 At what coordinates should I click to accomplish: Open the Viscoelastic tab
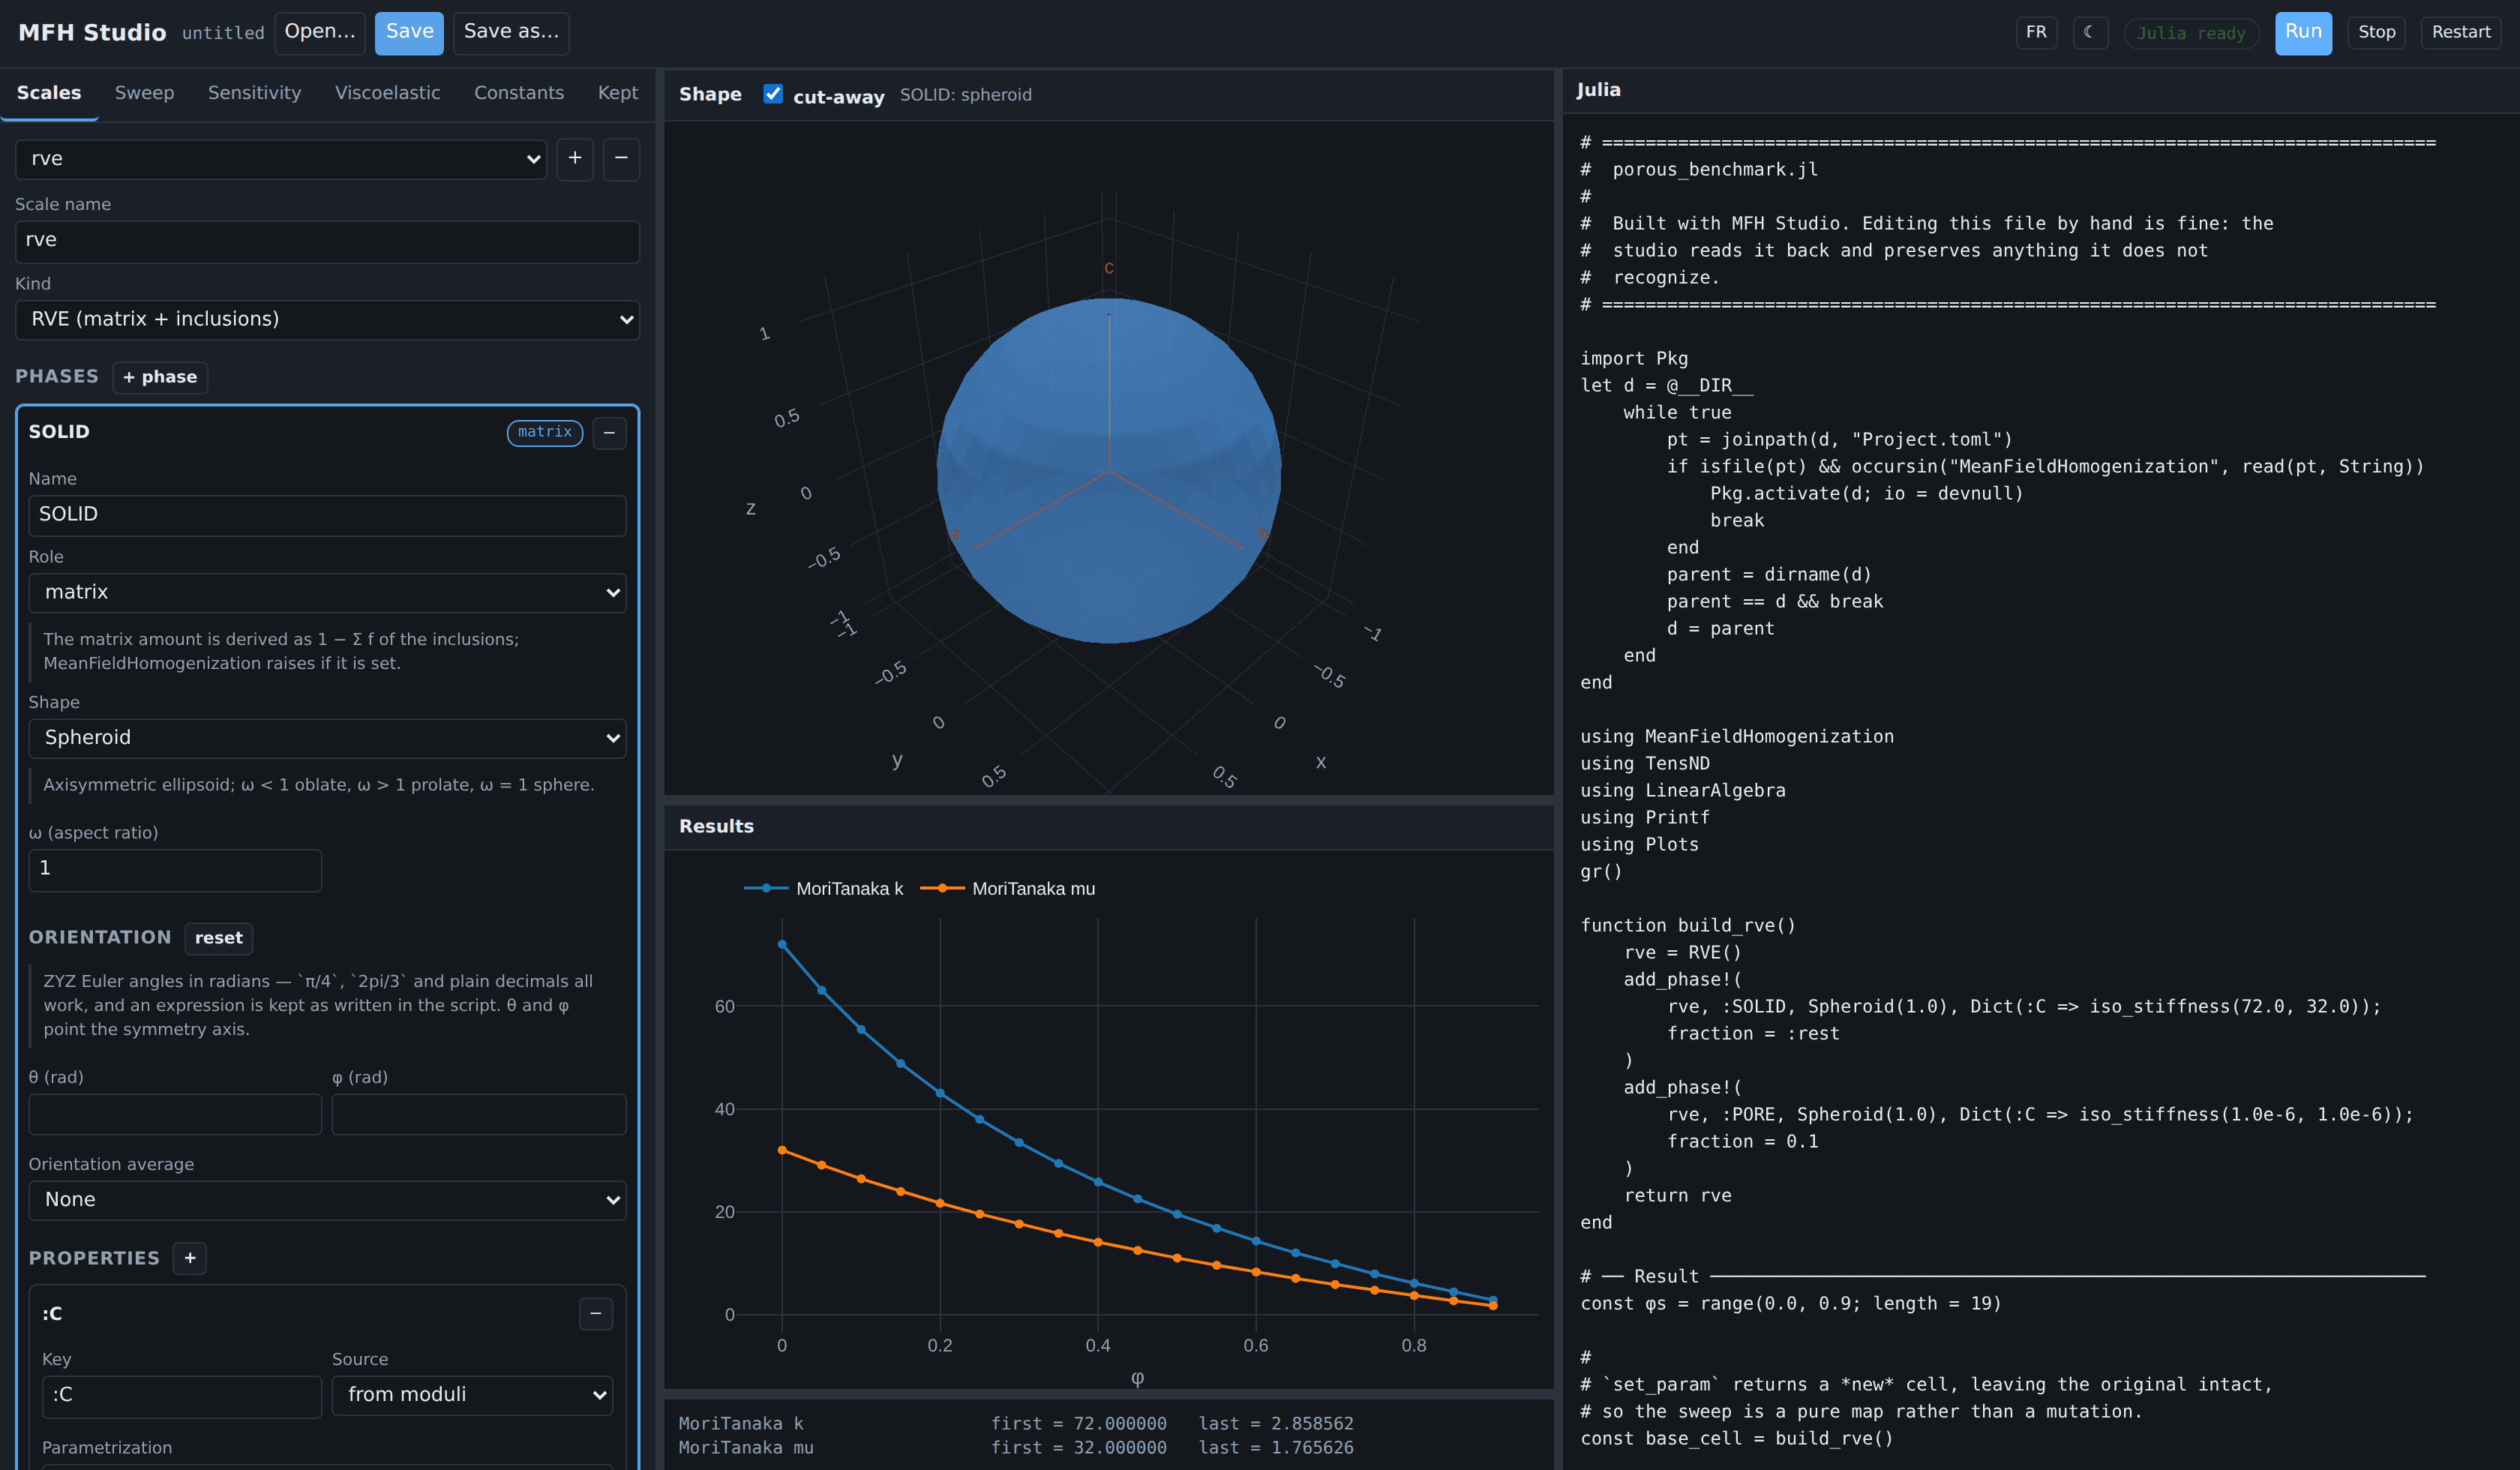coord(387,93)
